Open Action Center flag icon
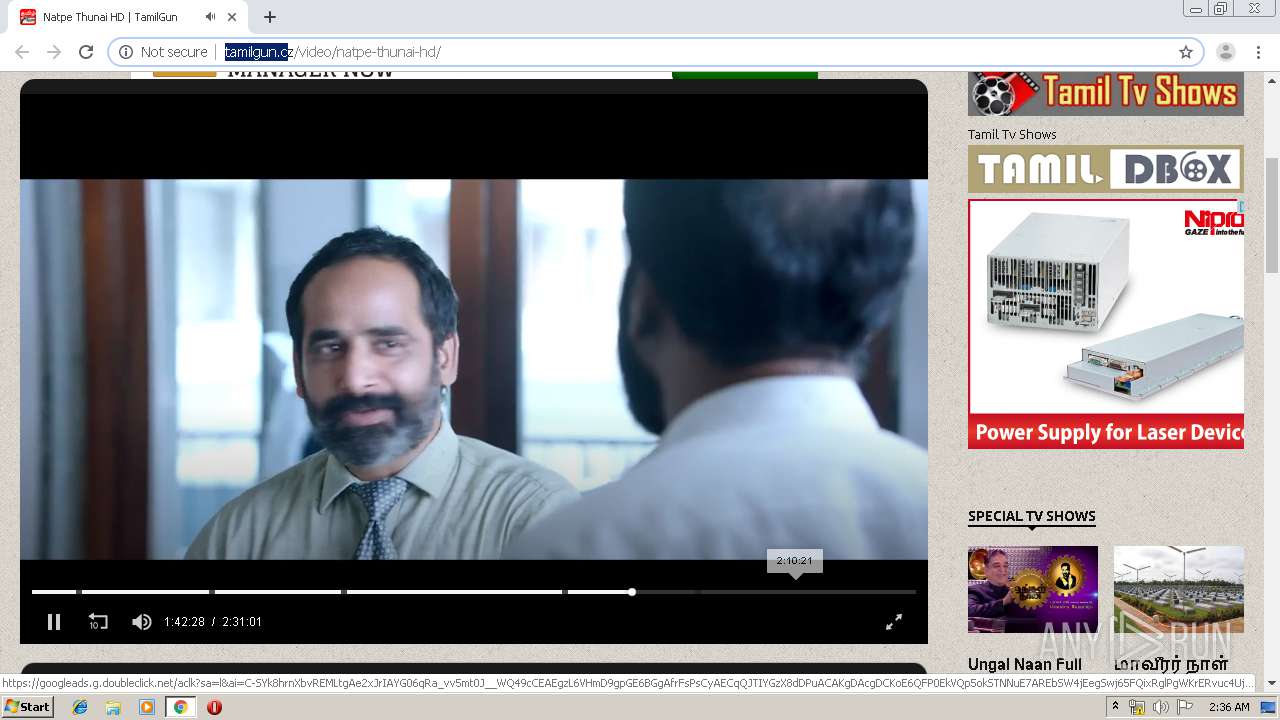 tap(1183, 707)
